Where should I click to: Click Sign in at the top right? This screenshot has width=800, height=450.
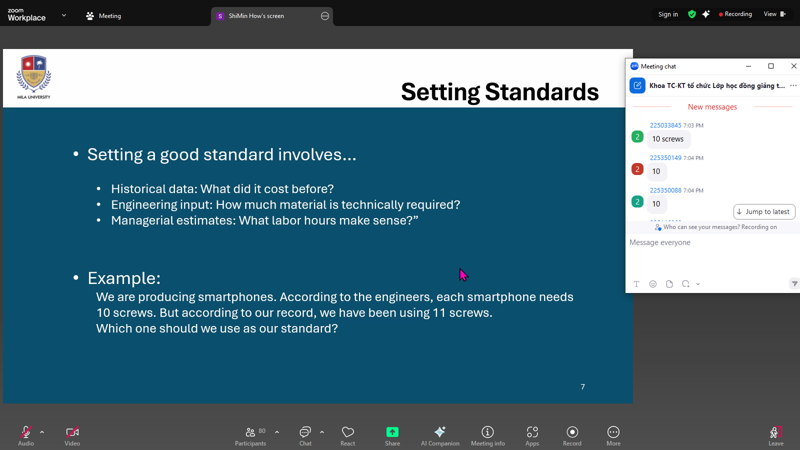[668, 14]
